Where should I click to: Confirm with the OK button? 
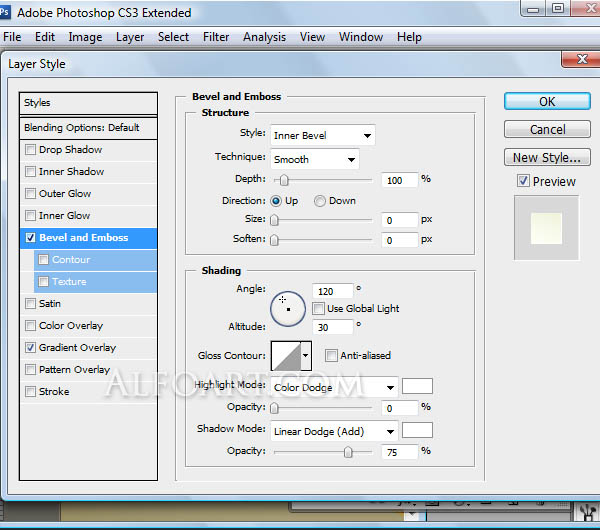tap(547, 101)
